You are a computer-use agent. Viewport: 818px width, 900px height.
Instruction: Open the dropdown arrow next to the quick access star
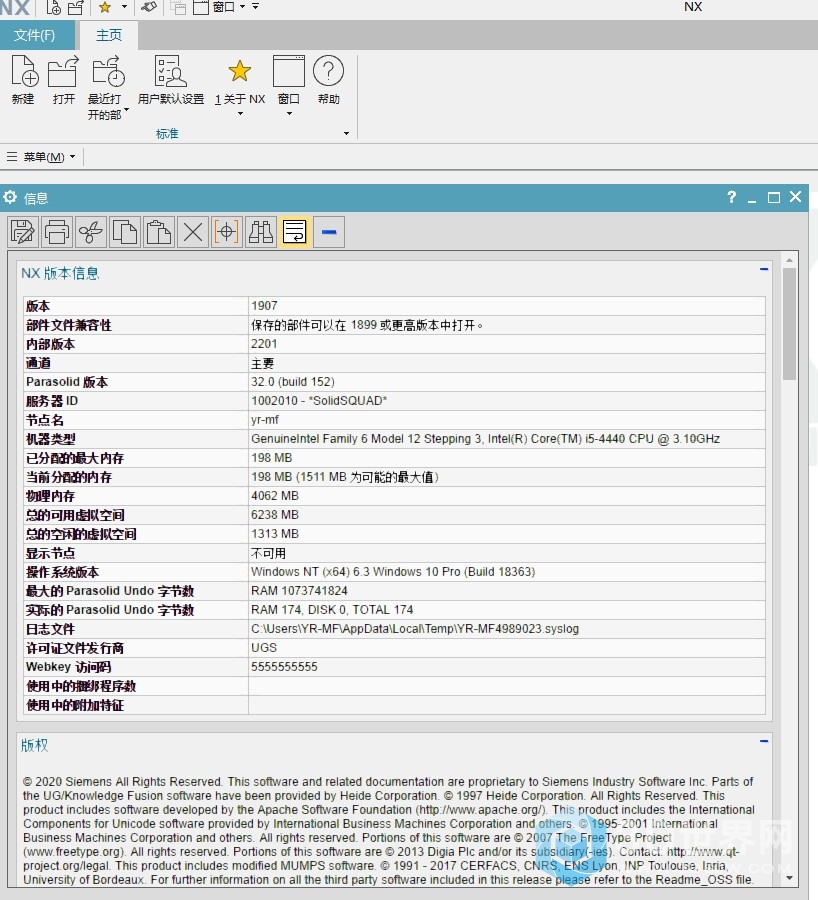point(124,7)
